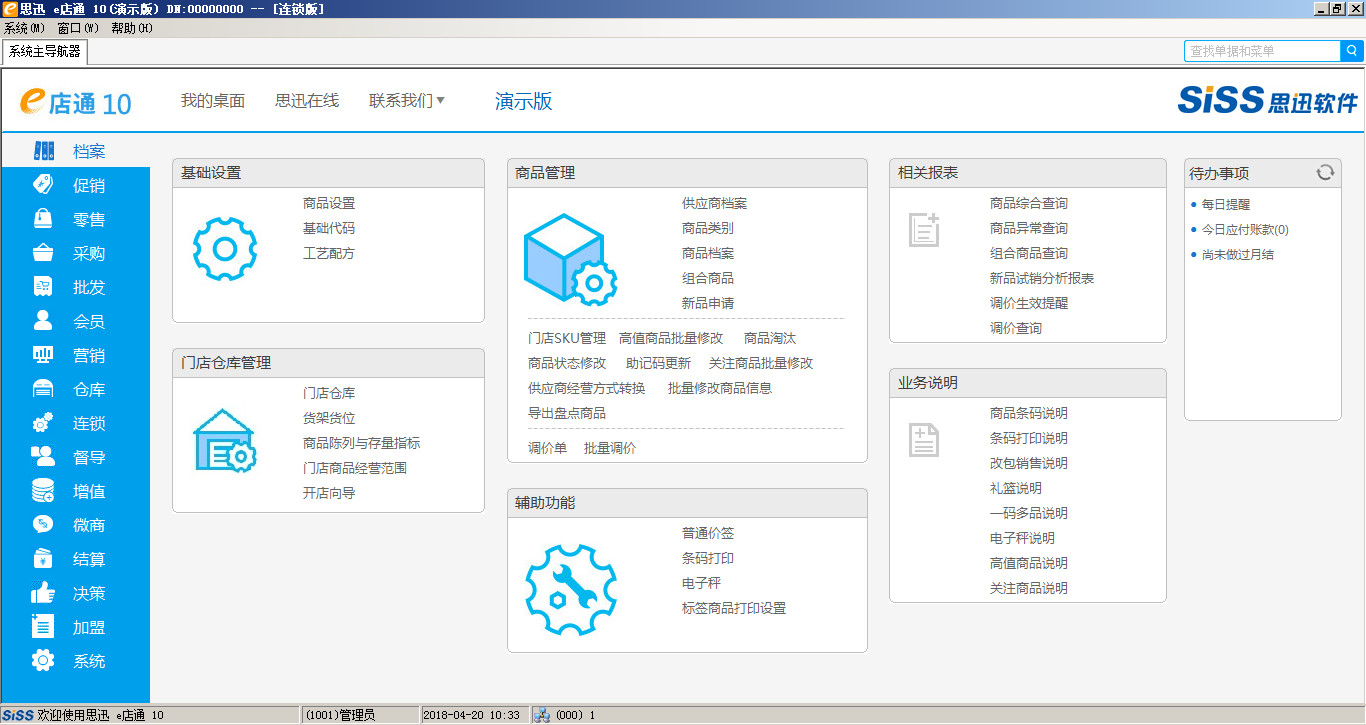The width and height of the screenshot is (1366, 725).
Task: Open the 系统(M) menu
Action: pos(24,28)
